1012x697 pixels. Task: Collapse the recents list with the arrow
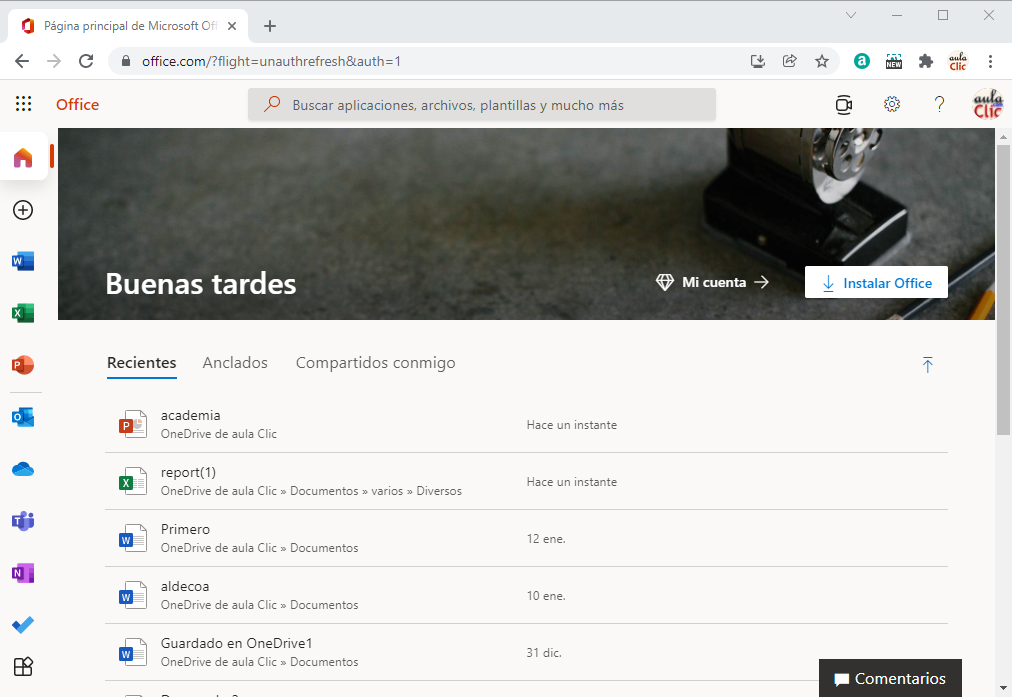[x=928, y=365]
